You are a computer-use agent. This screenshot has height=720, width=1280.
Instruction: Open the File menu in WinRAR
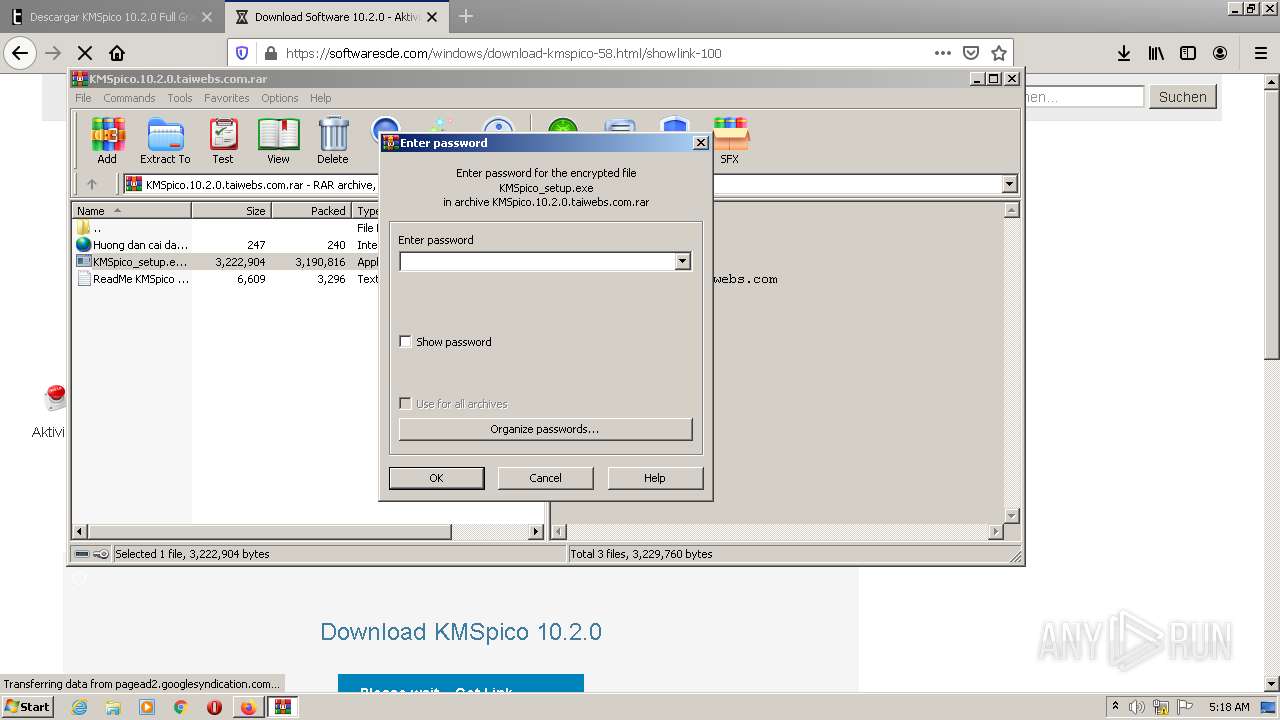pos(83,98)
